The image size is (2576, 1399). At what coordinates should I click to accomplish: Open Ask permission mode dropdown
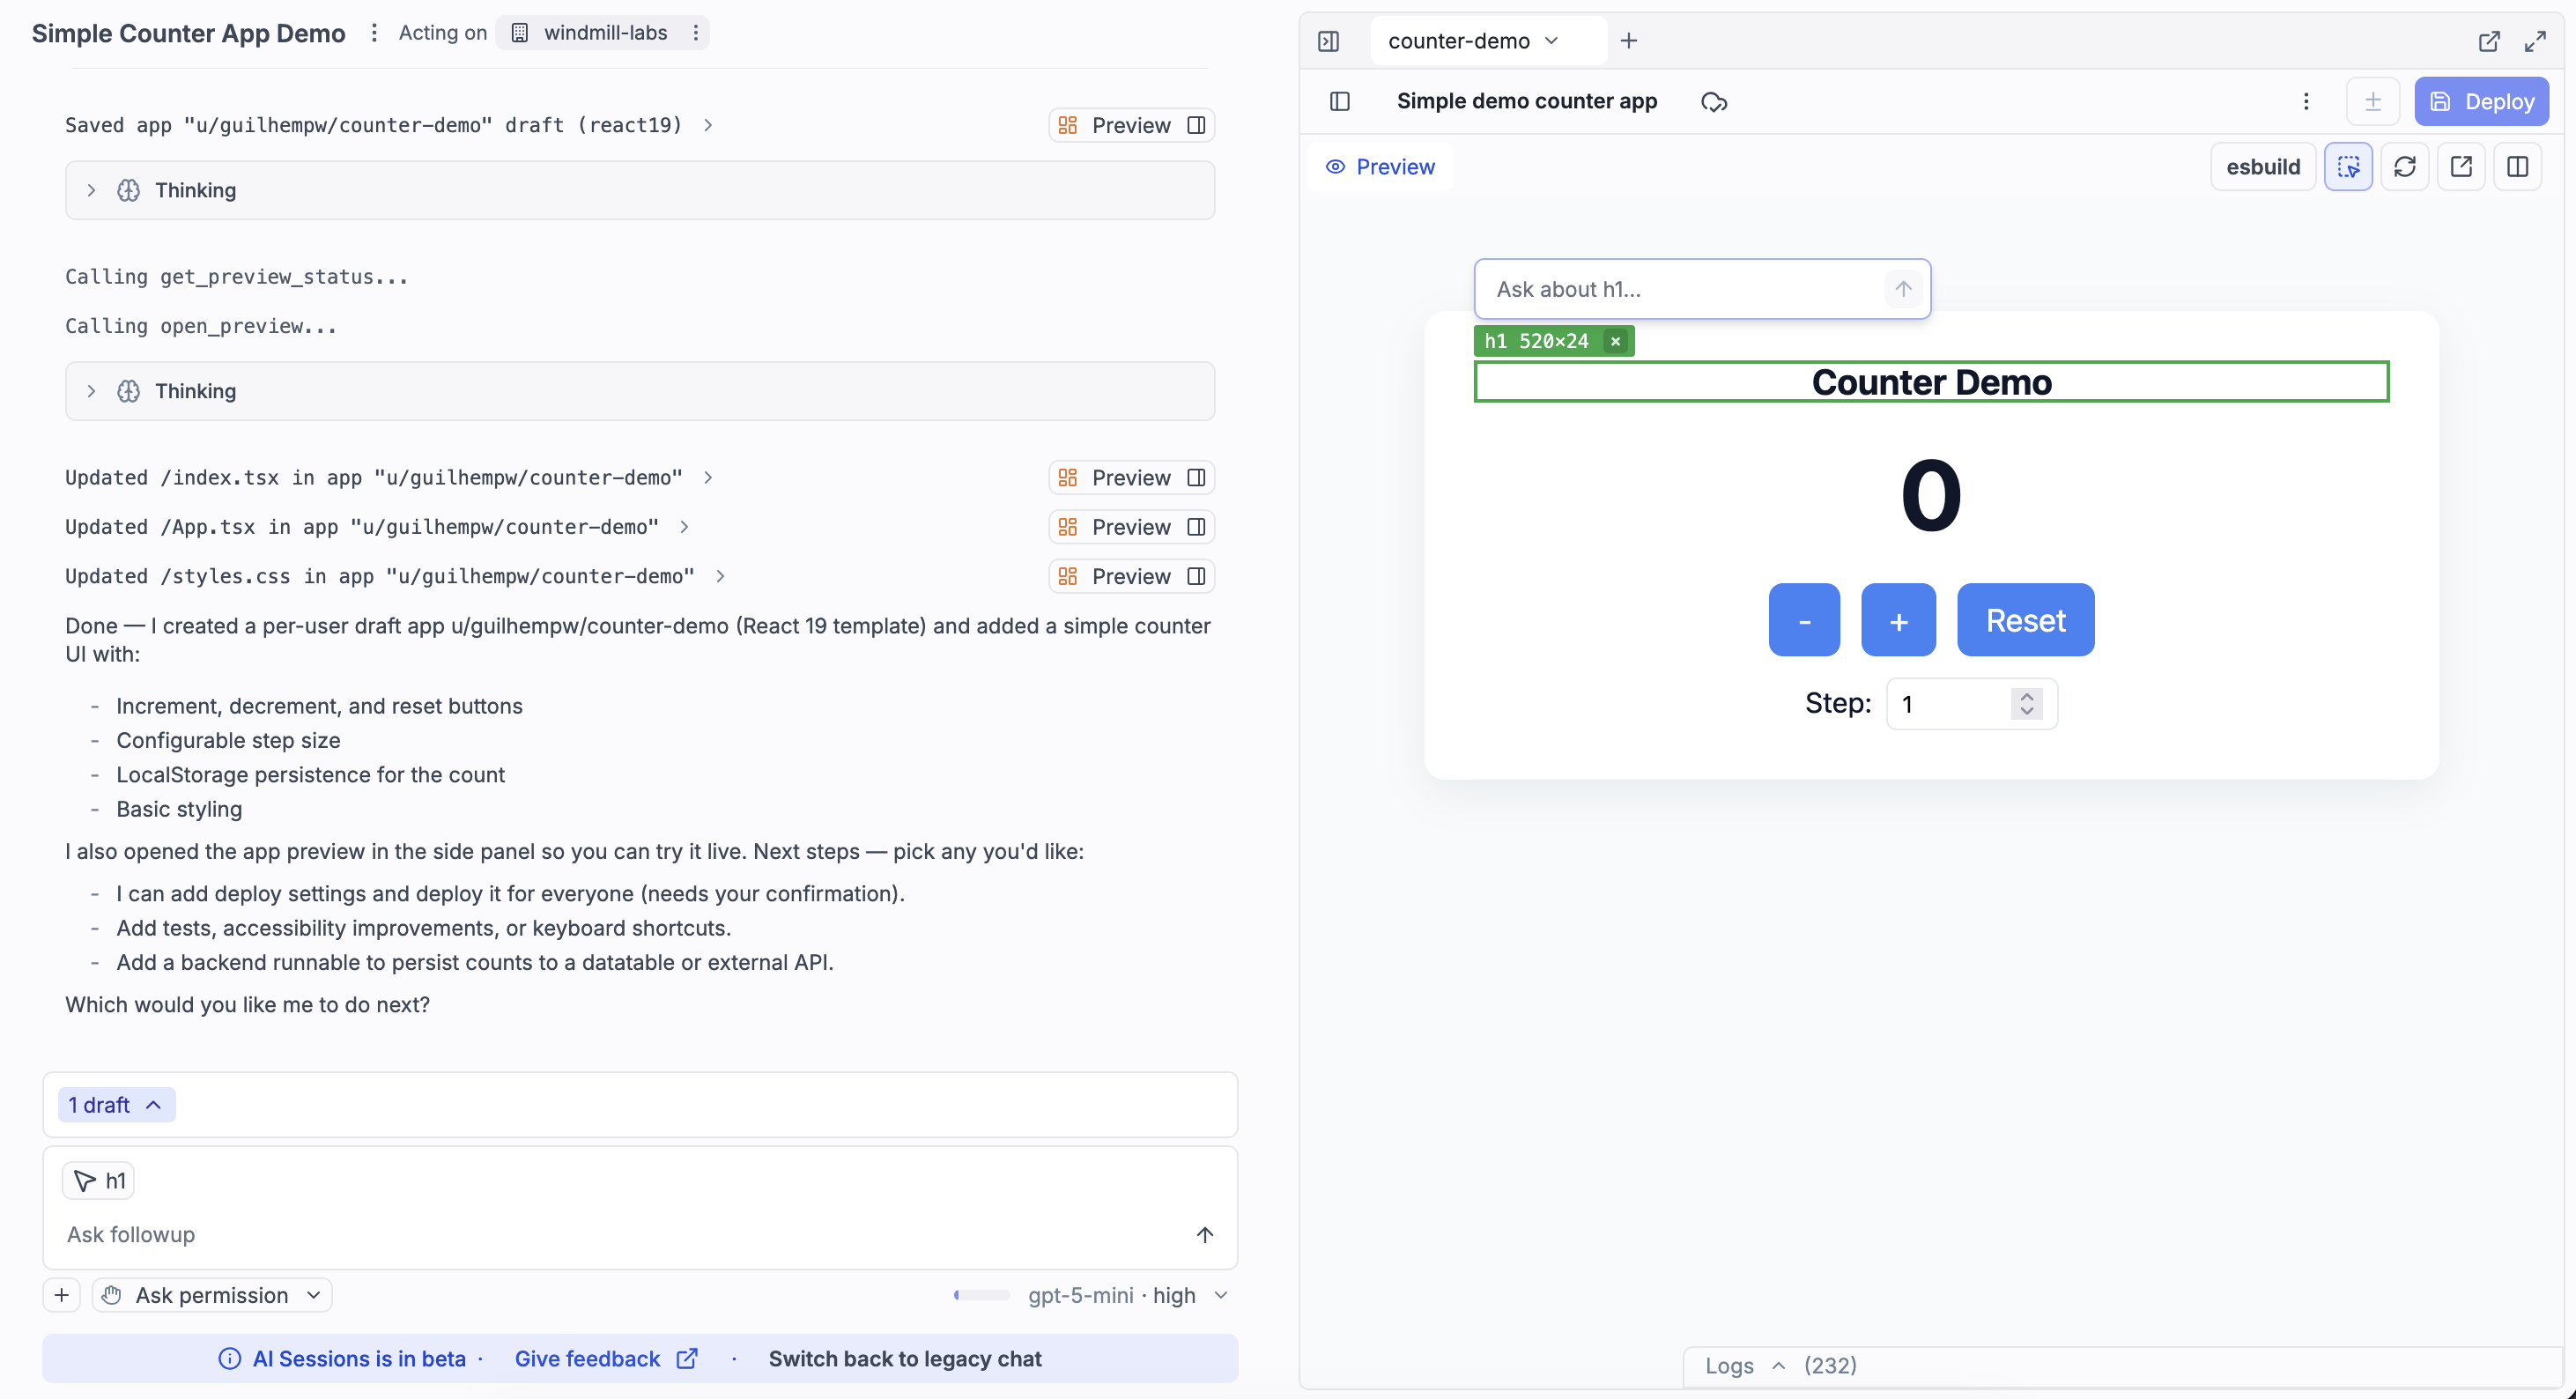click(212, 1295)
